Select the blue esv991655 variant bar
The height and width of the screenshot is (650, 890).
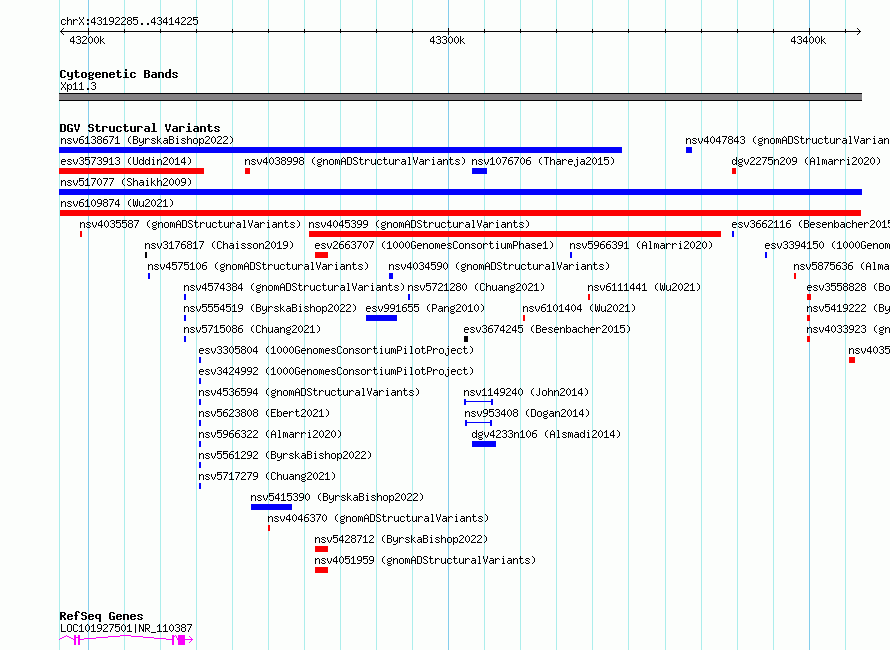point(381,318)
